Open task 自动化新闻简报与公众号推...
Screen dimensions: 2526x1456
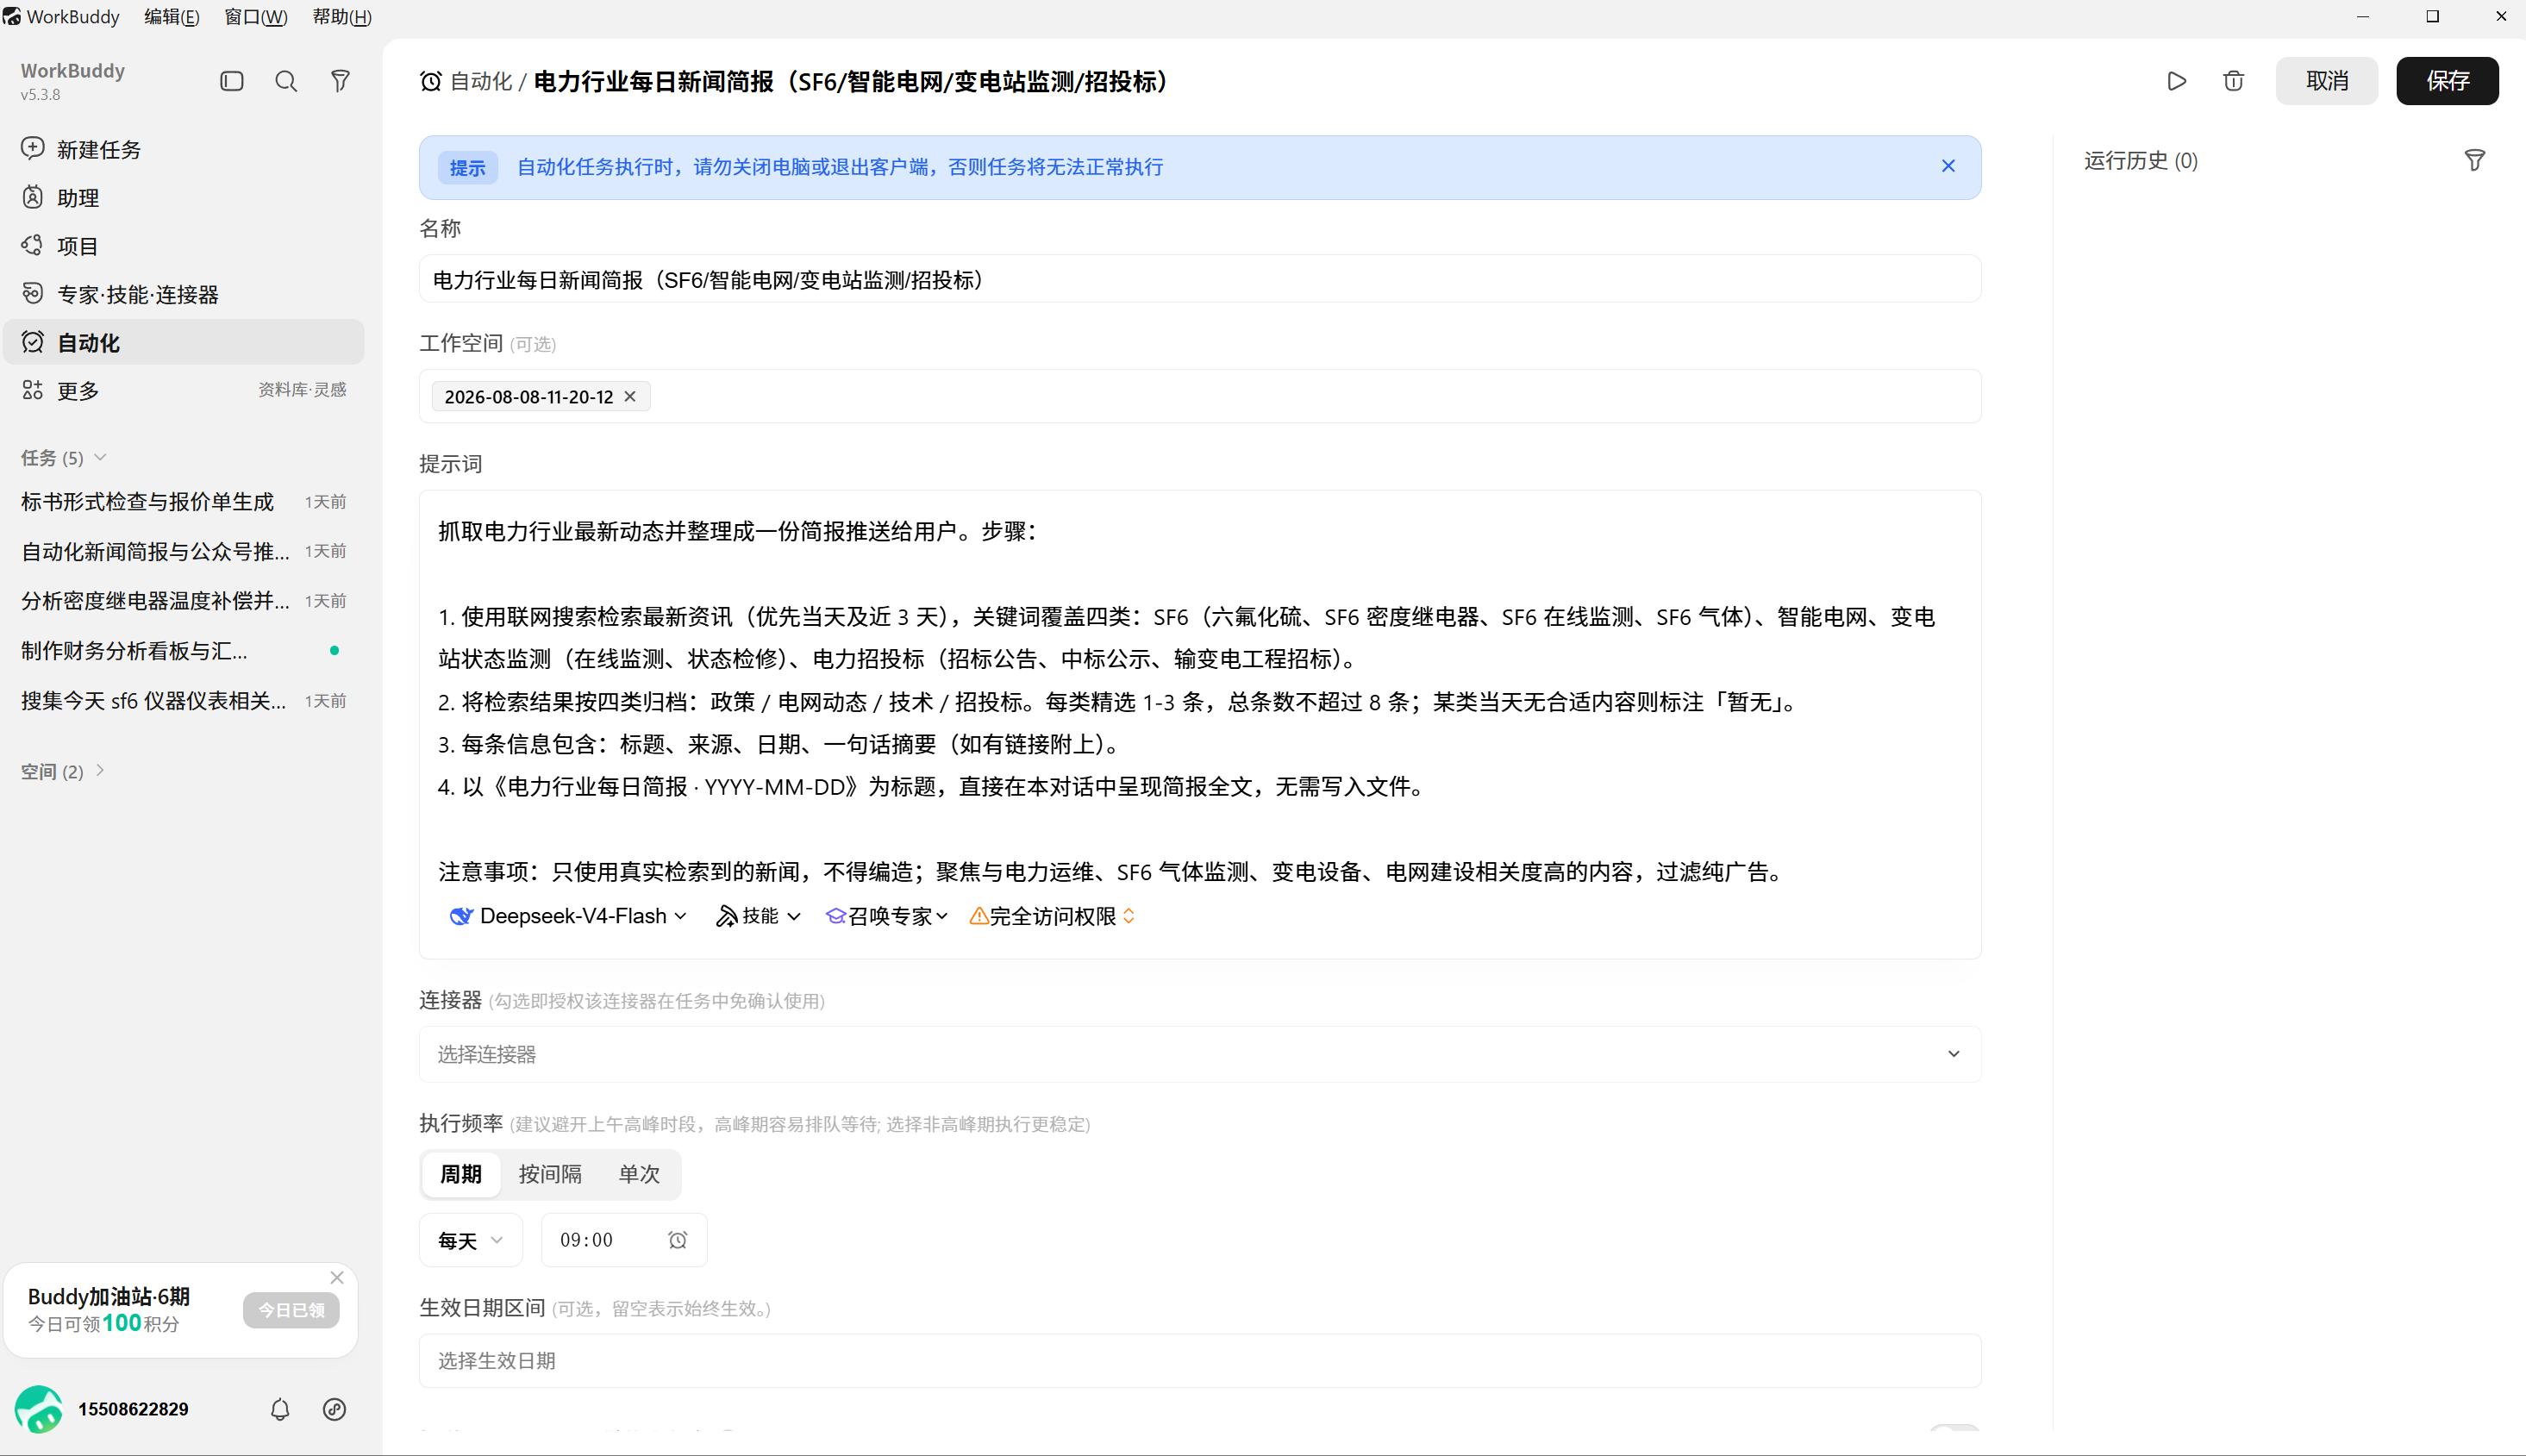coord(184,551)
